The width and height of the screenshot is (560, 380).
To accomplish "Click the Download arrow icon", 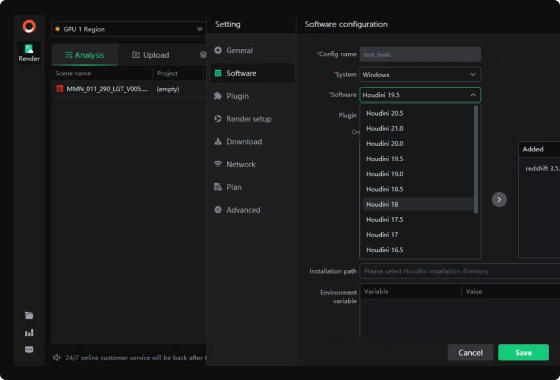I will (218, 141).
